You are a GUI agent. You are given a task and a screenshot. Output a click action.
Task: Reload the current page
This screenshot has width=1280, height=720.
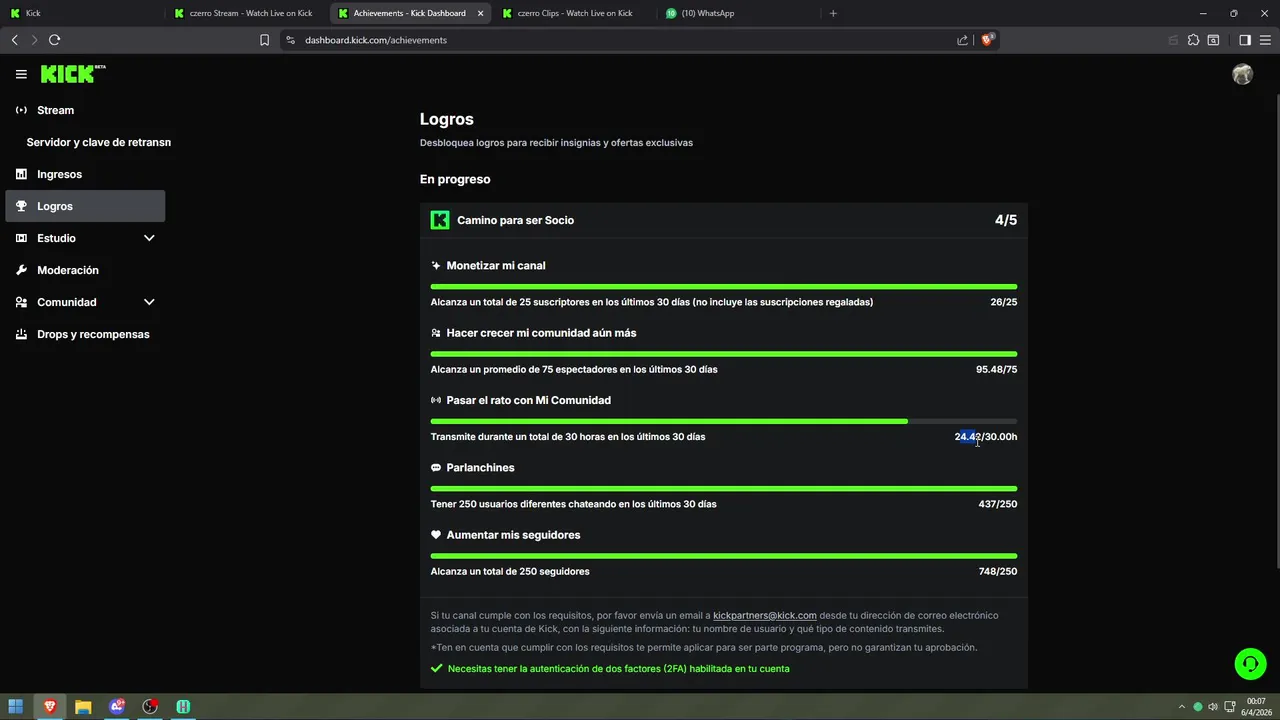click(x=54, y=40)
